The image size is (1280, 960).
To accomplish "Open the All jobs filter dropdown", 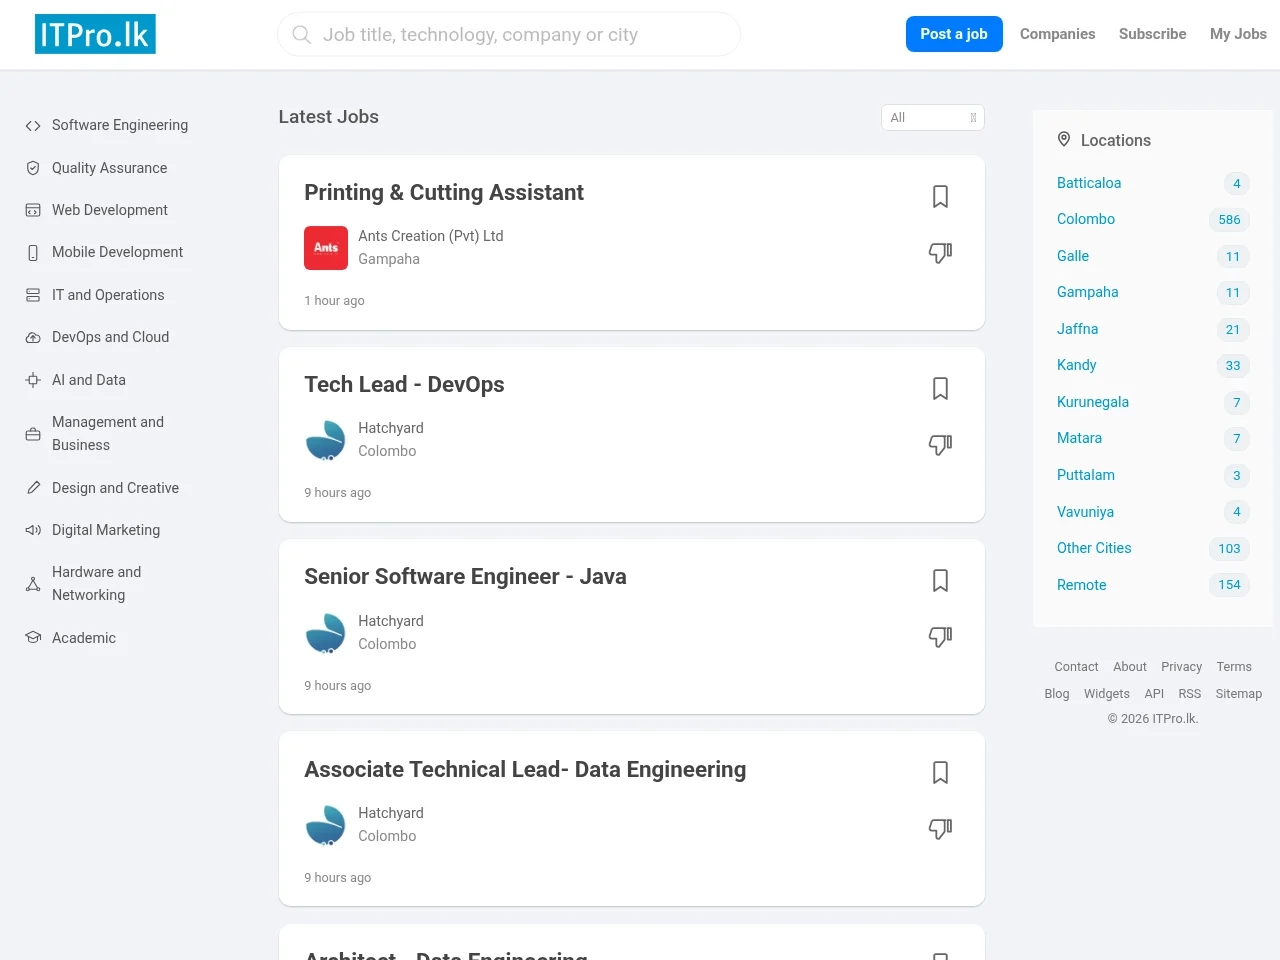I will tap(933, 118).
